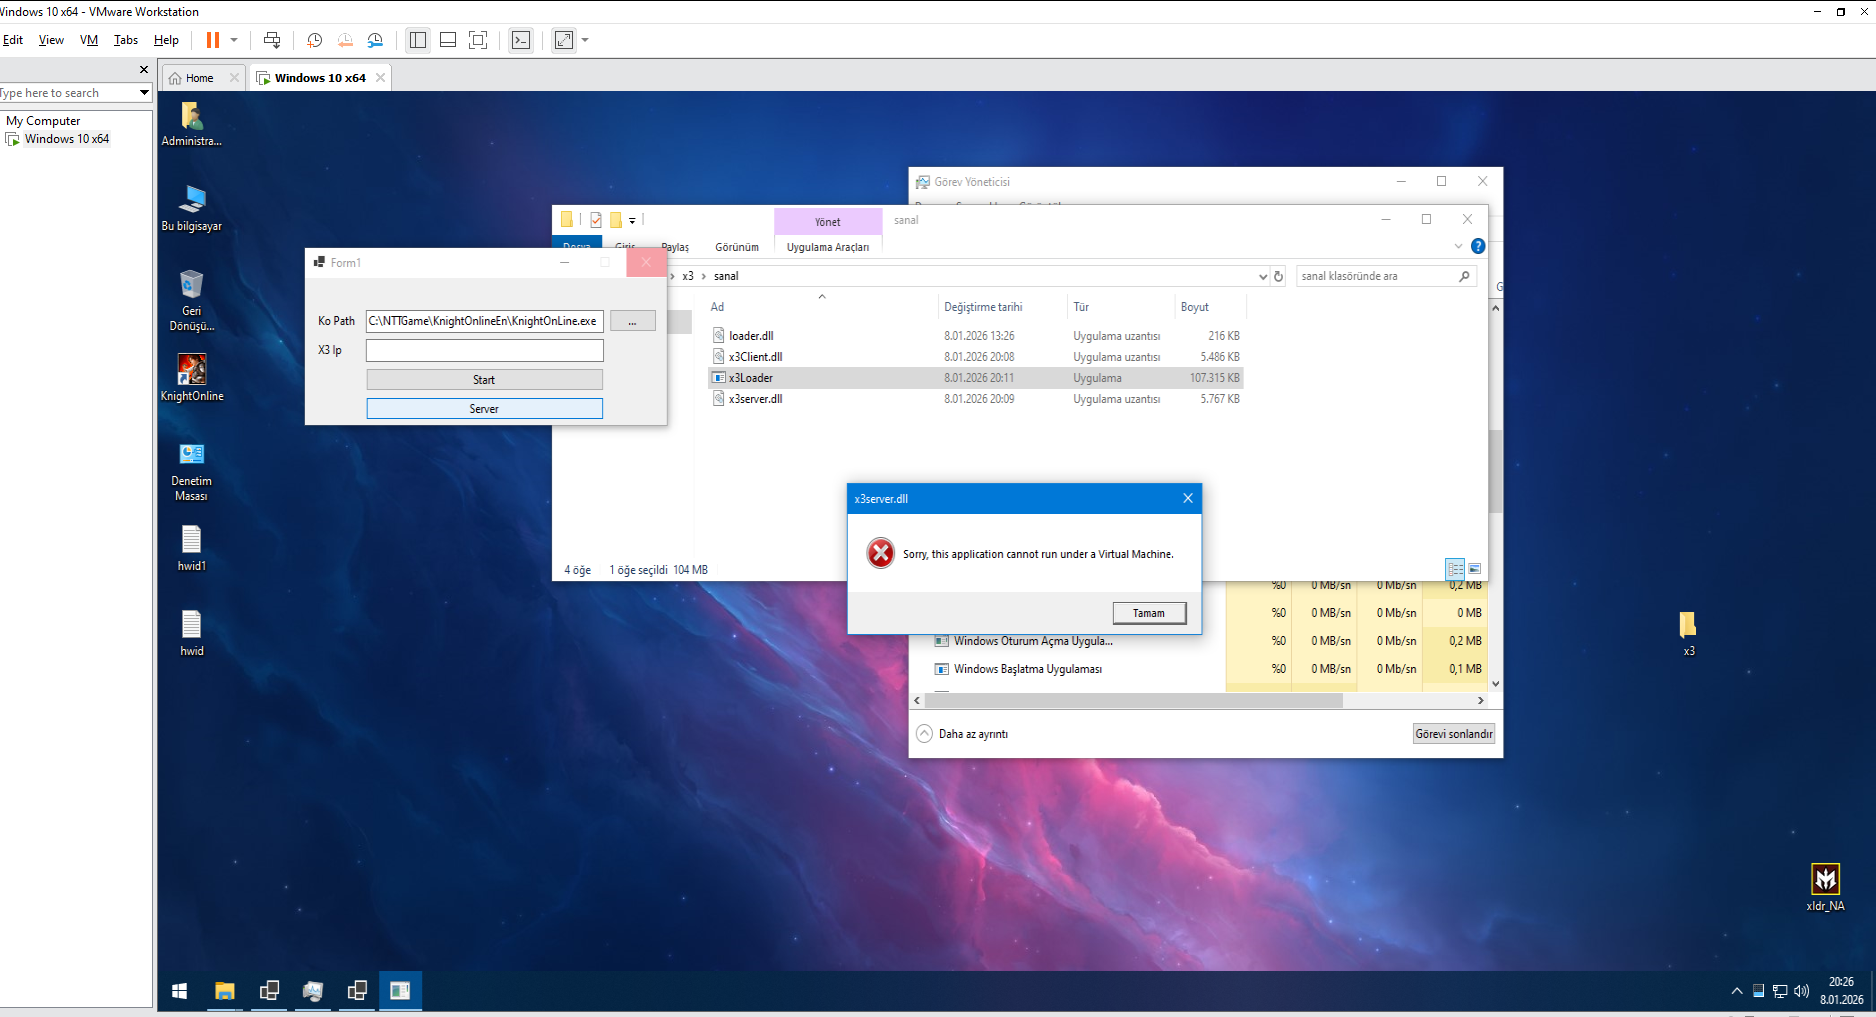
Task: Collapse Task Manager with 'Daha az ayrıntı'
Action: (x=963, y=734)
